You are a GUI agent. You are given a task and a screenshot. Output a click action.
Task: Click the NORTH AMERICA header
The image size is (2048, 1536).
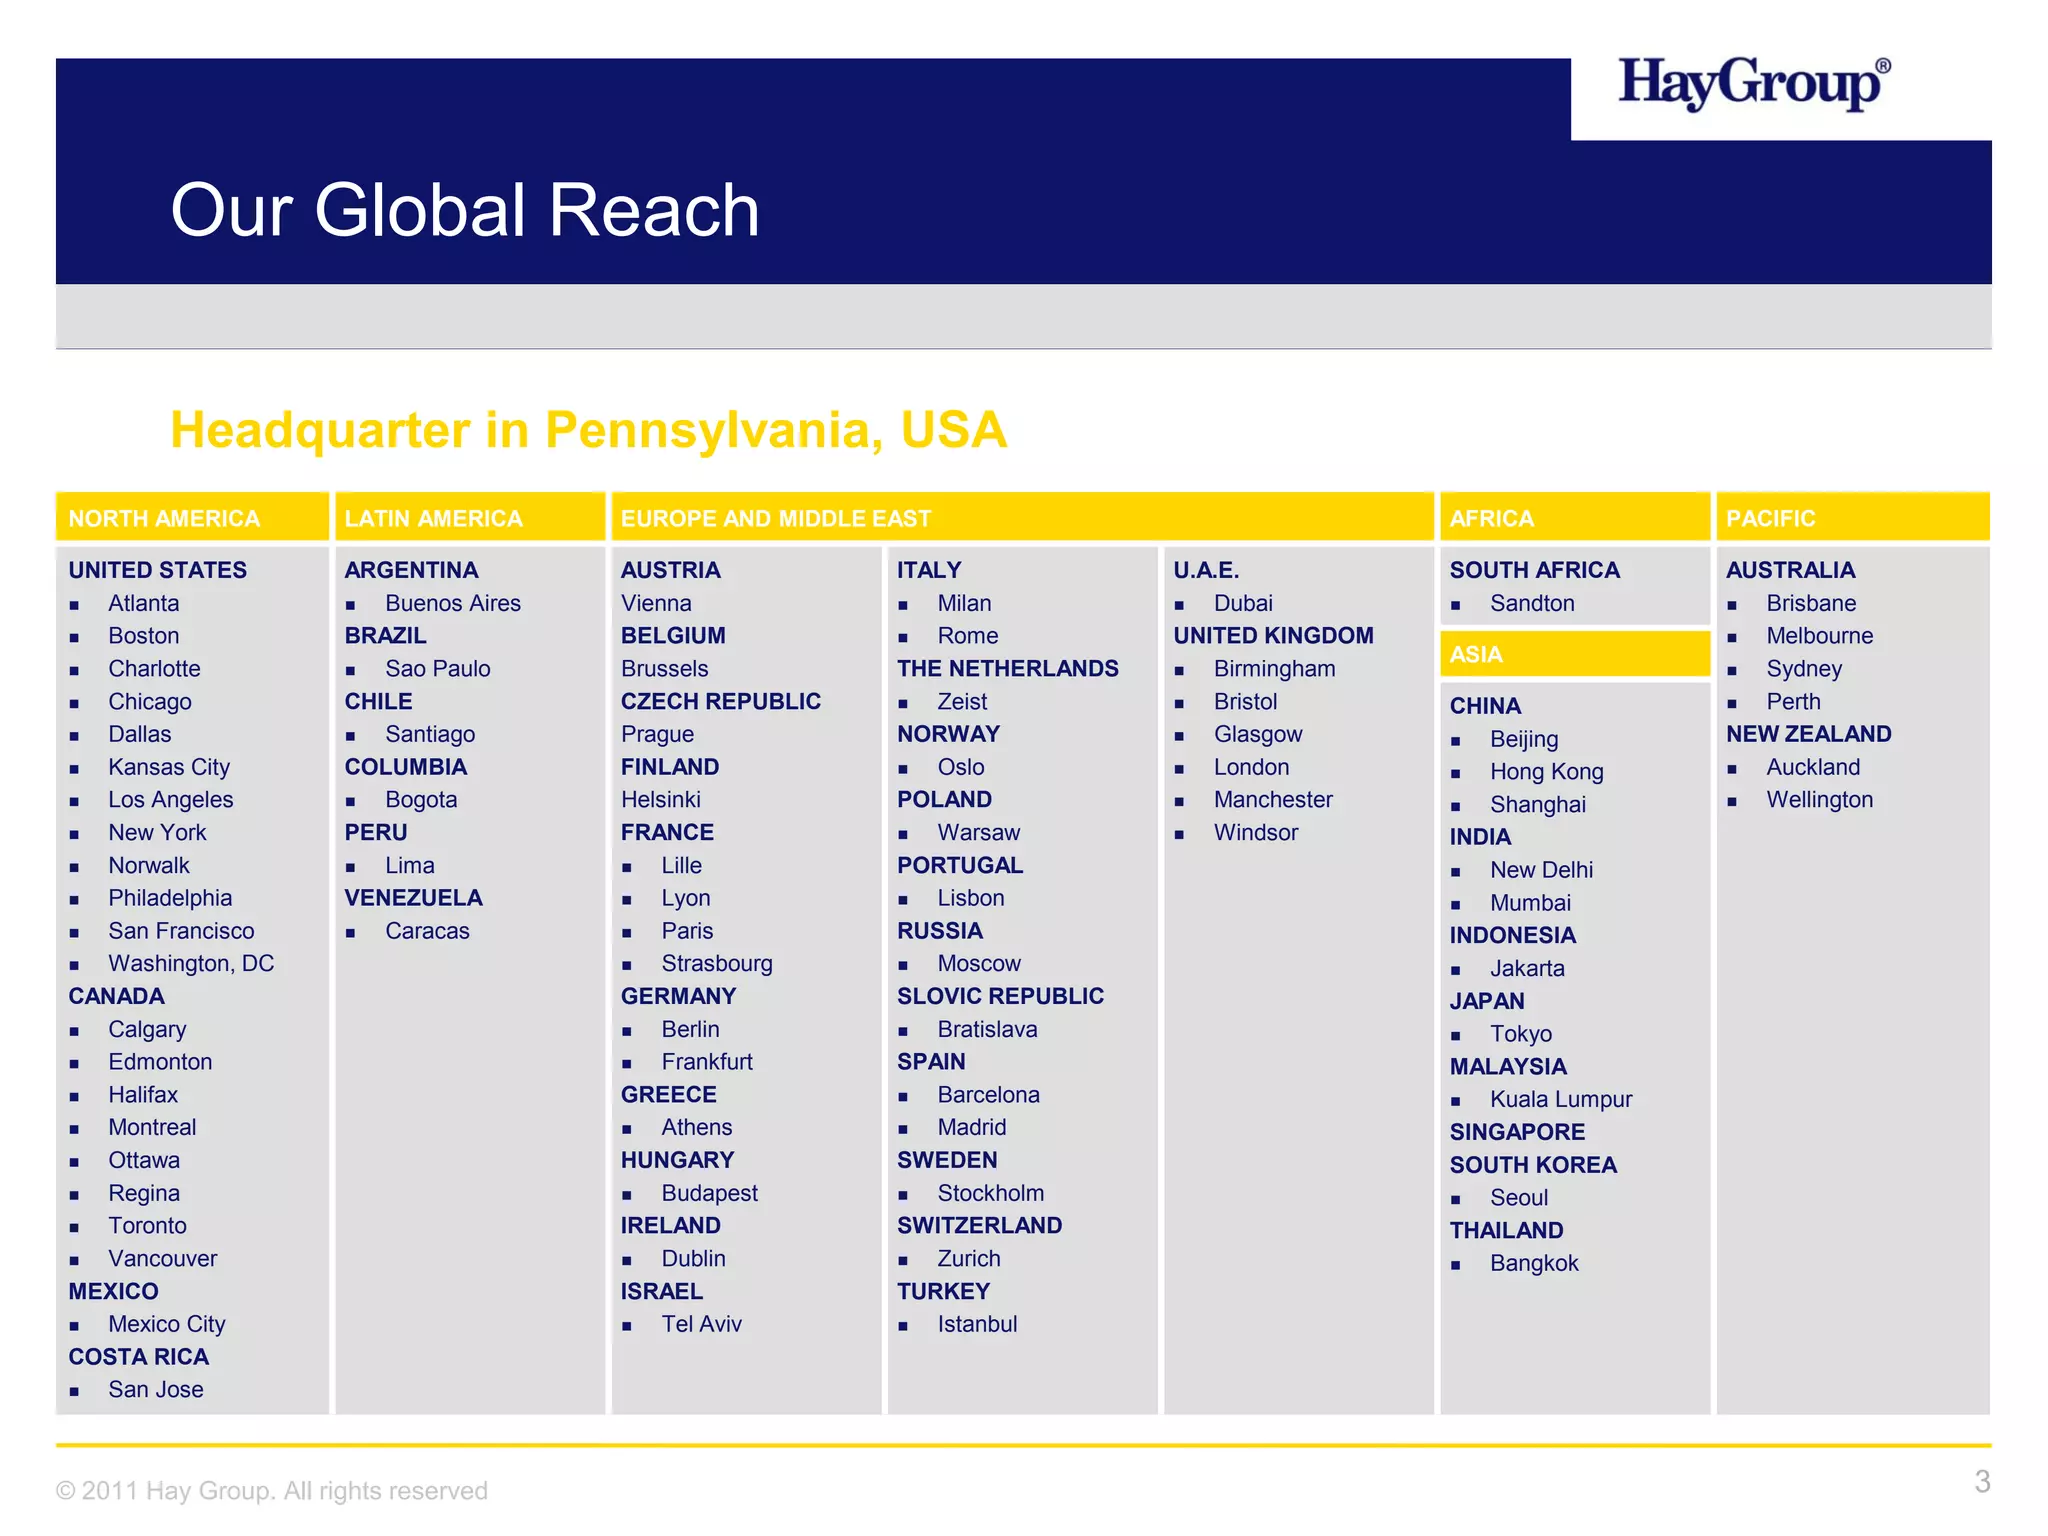[192, 517]
